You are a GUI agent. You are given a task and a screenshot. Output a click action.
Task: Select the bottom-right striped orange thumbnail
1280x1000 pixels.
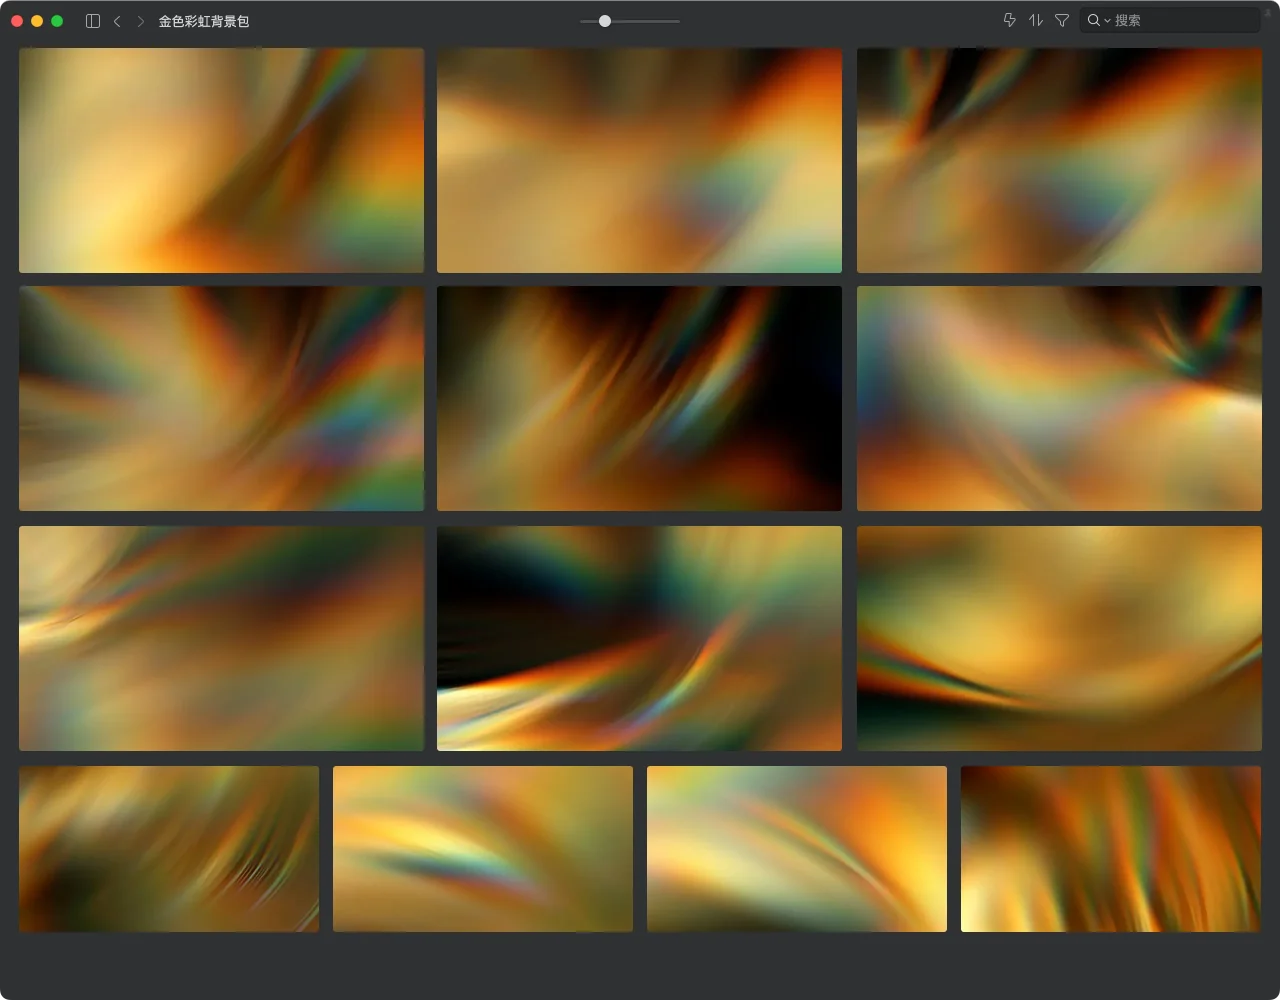pos(1110,849)
